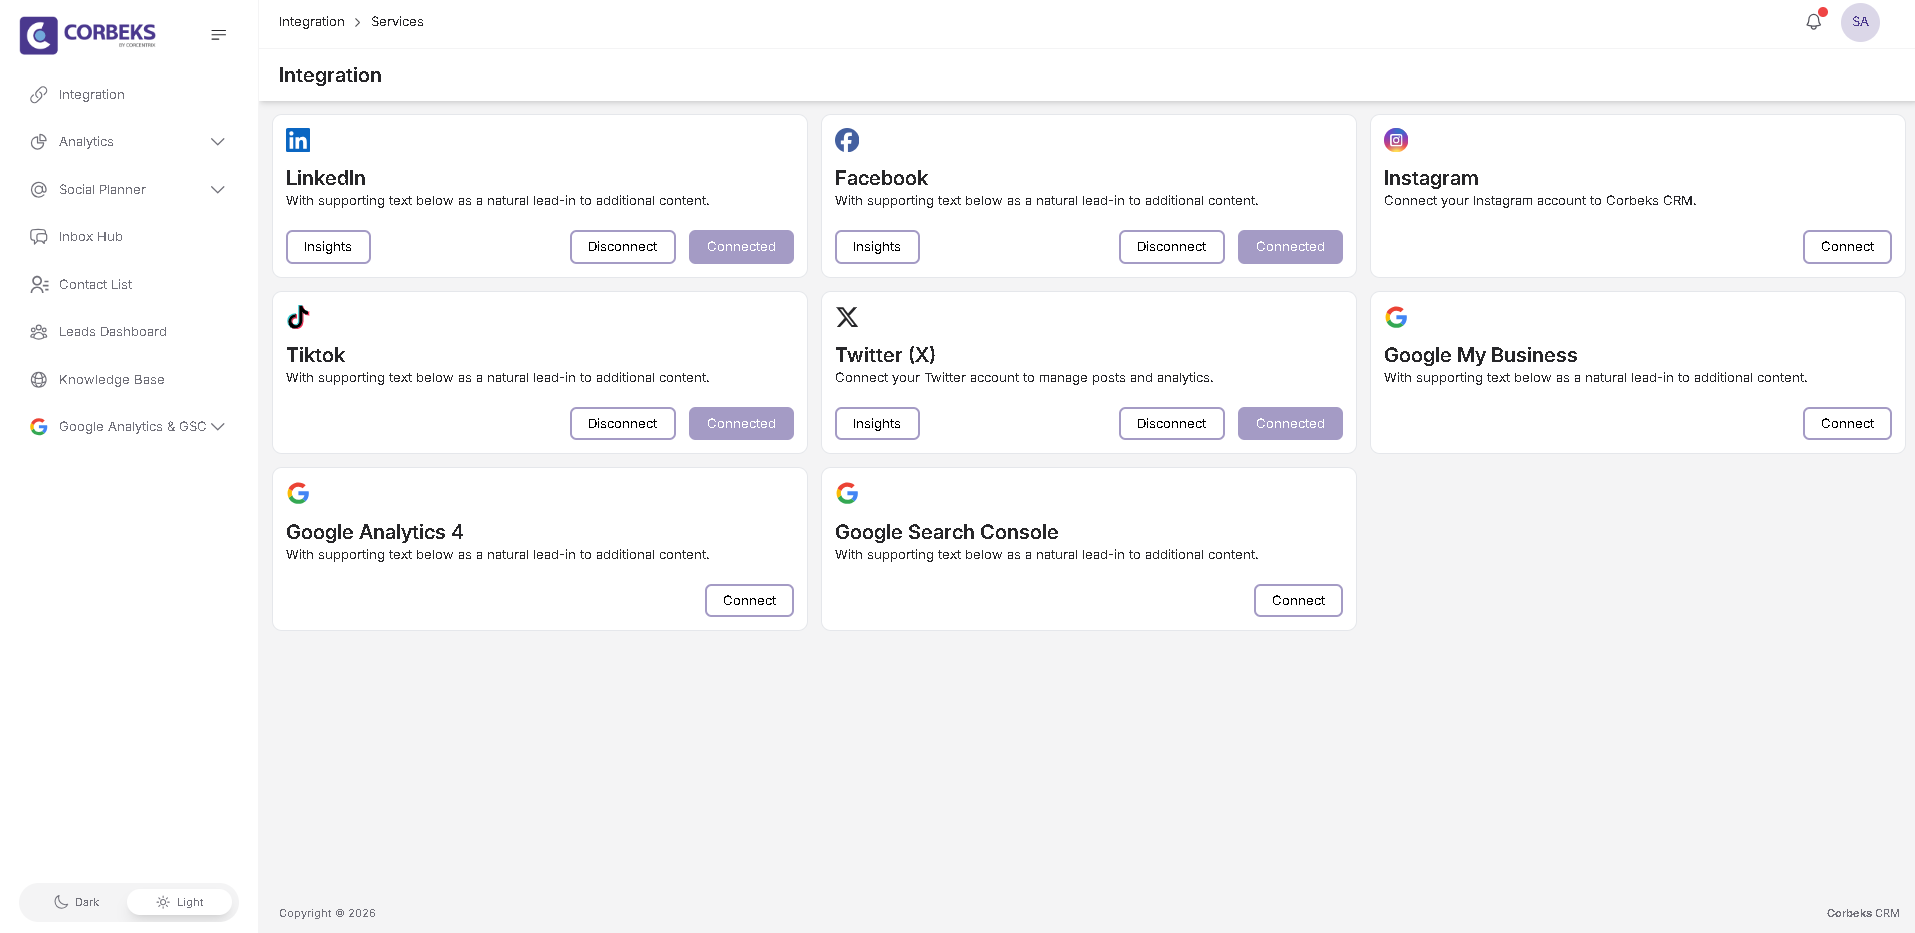Click the Google Search Console logo icon
Screen dimensions: 1915x933
point(847,493)
